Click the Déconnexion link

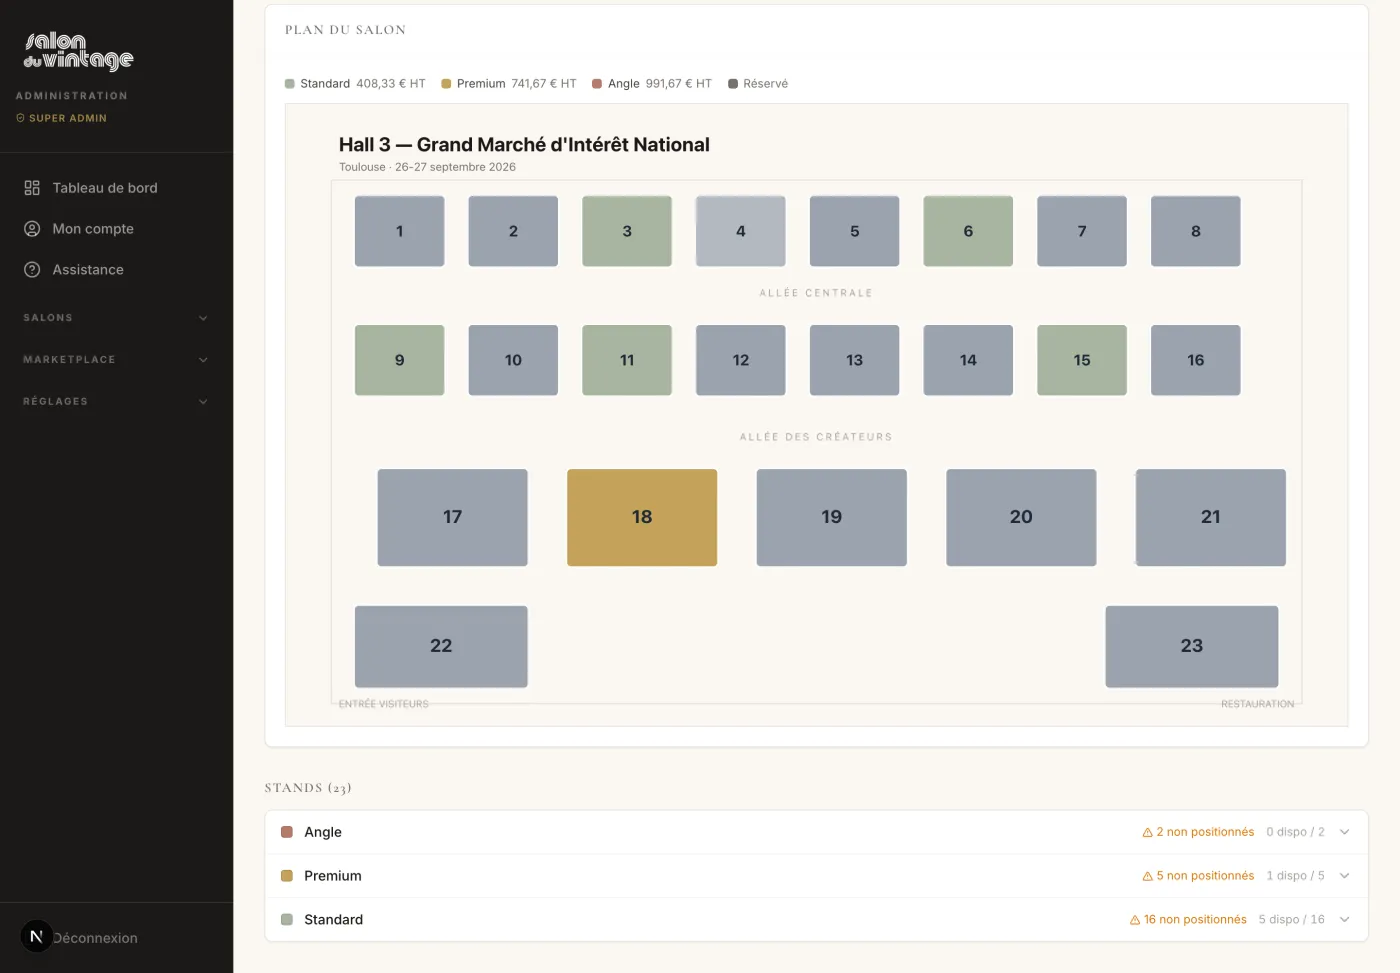pyautogui.click(x=95, y=938)
